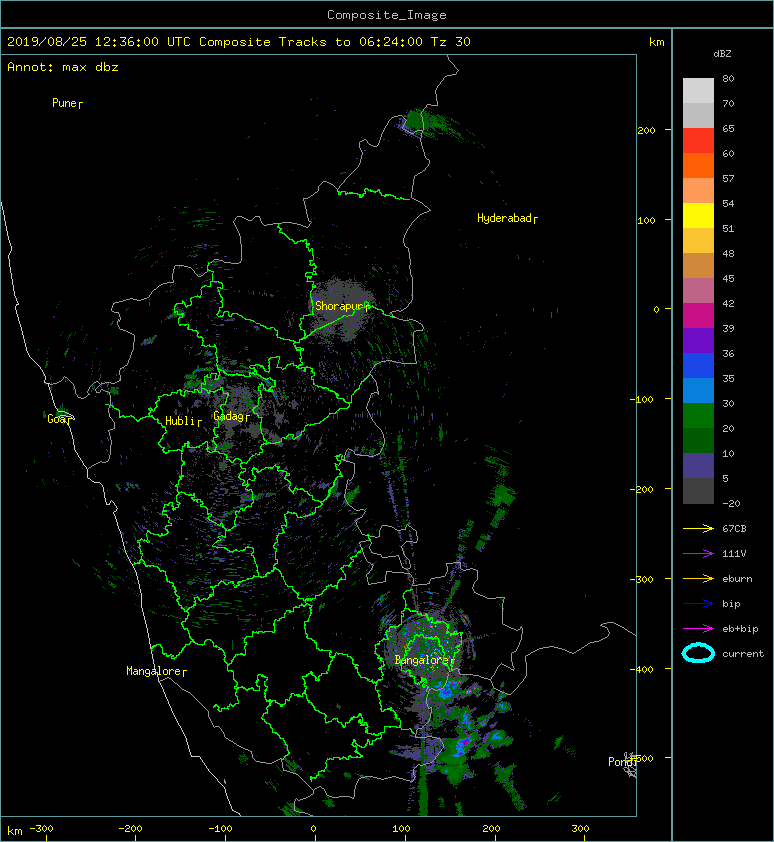Click the 0 tick on the bottom axis

pyautogui.click(x=314, y=829)
